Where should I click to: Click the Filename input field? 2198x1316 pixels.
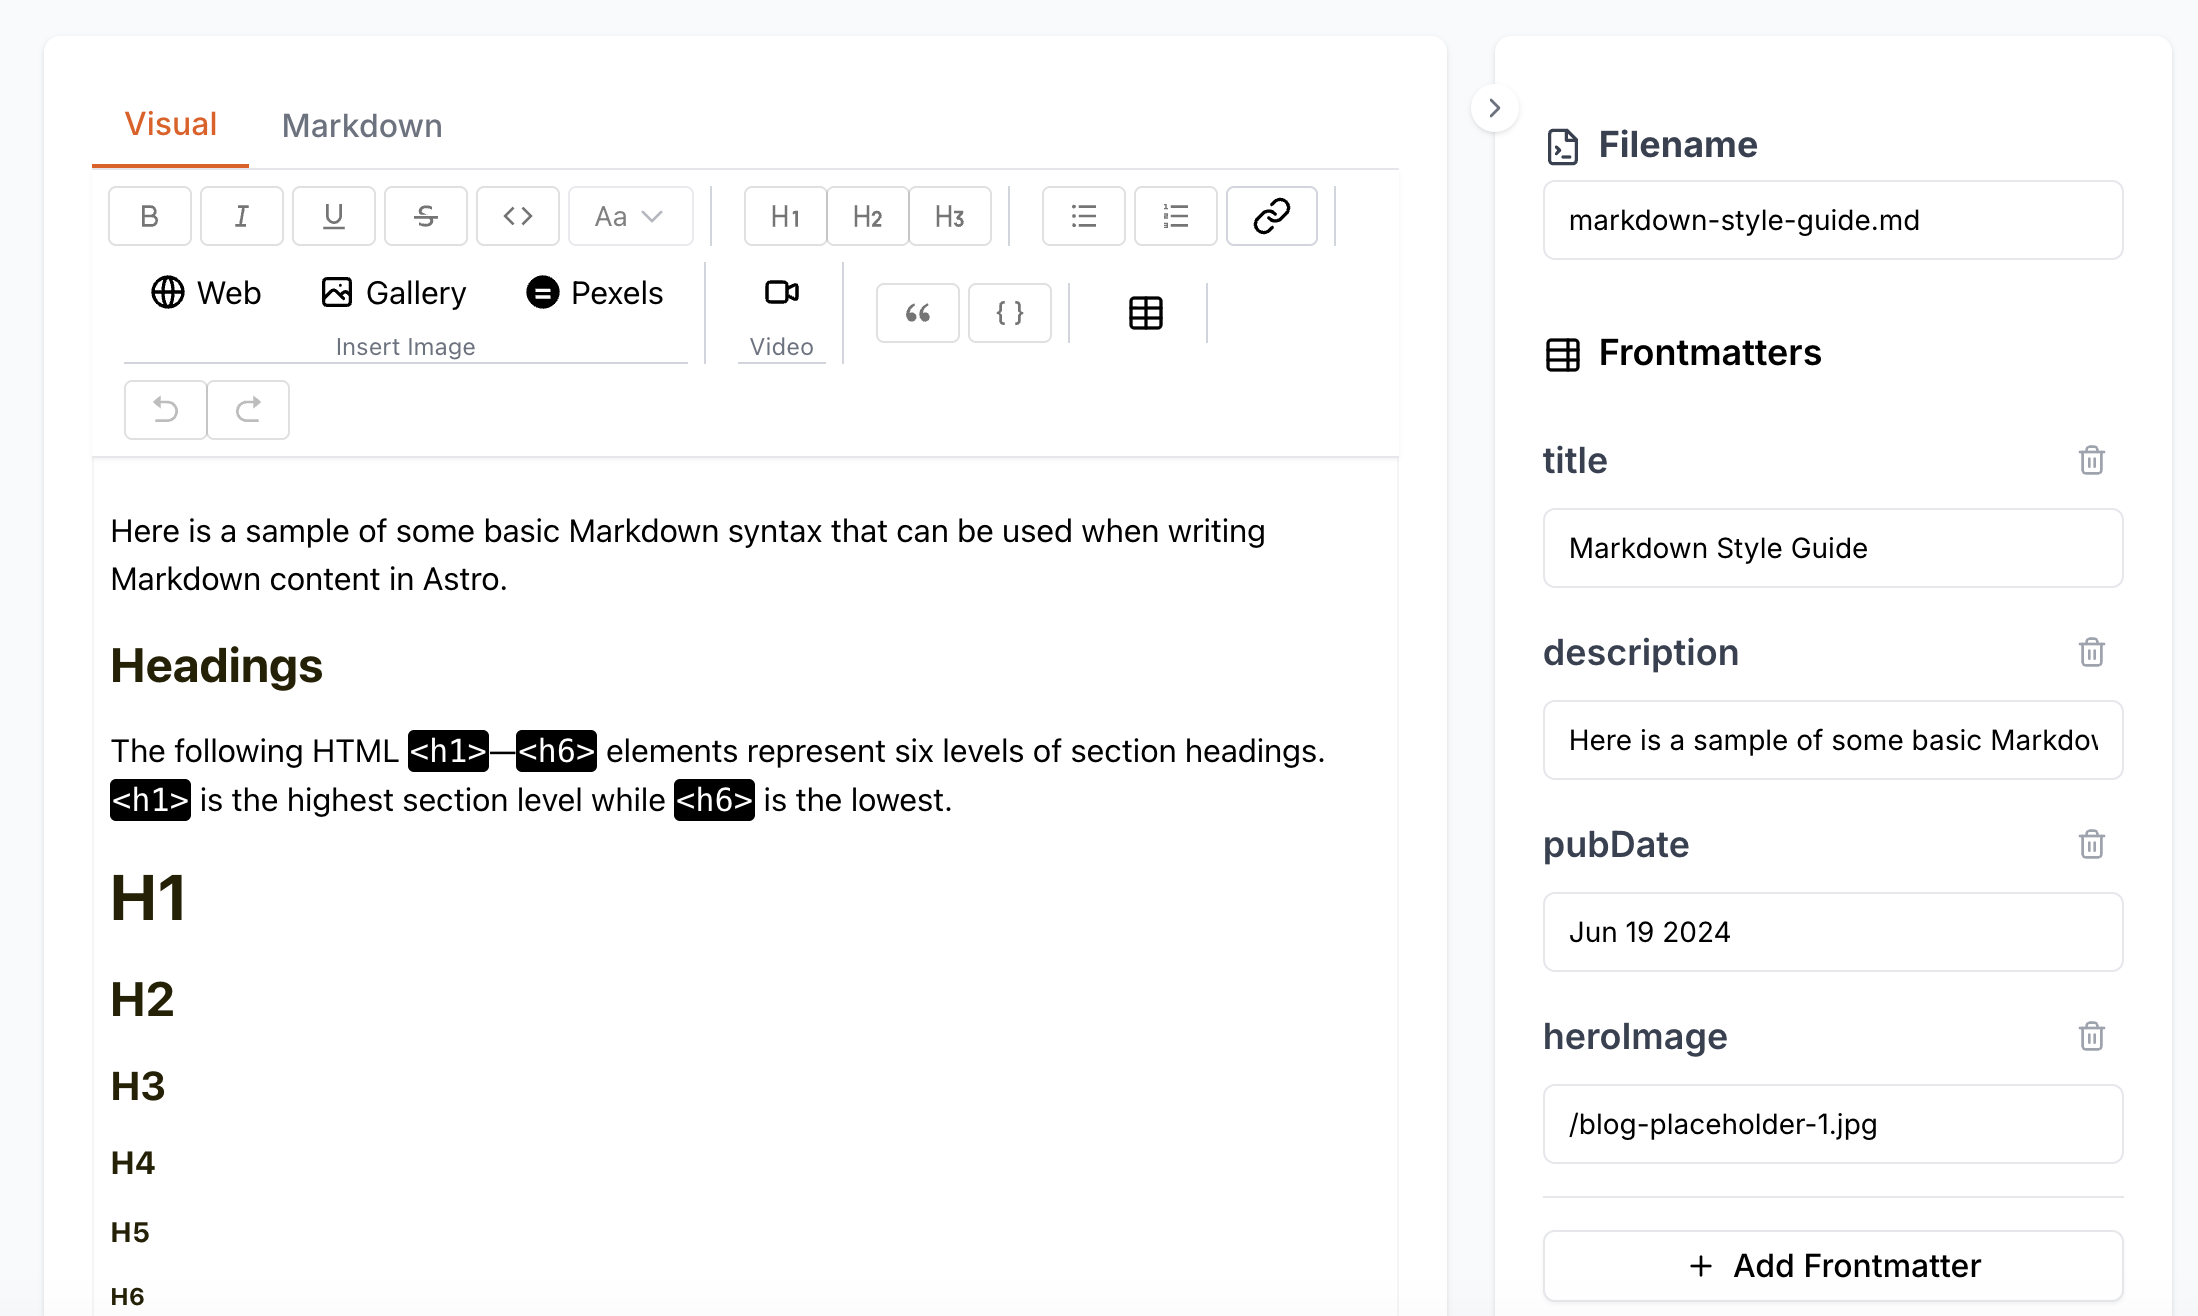coord(1833,220)
